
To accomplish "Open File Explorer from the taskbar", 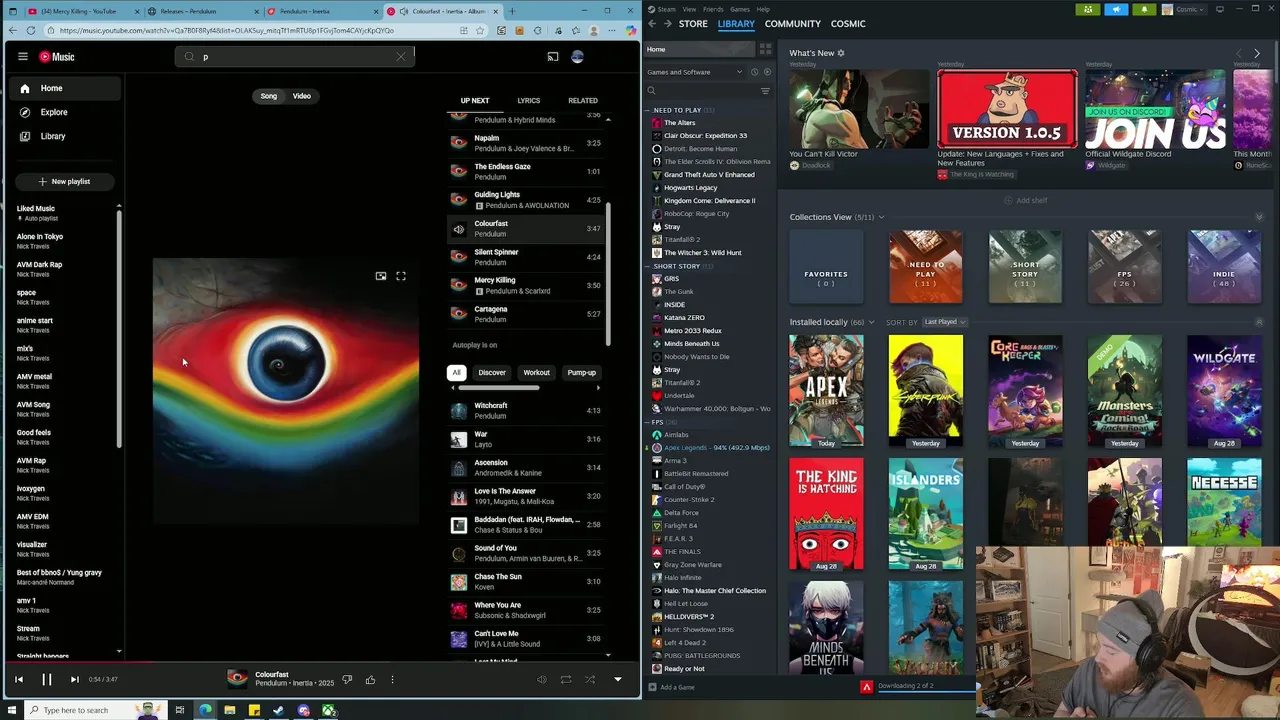I will click(229, 710).
